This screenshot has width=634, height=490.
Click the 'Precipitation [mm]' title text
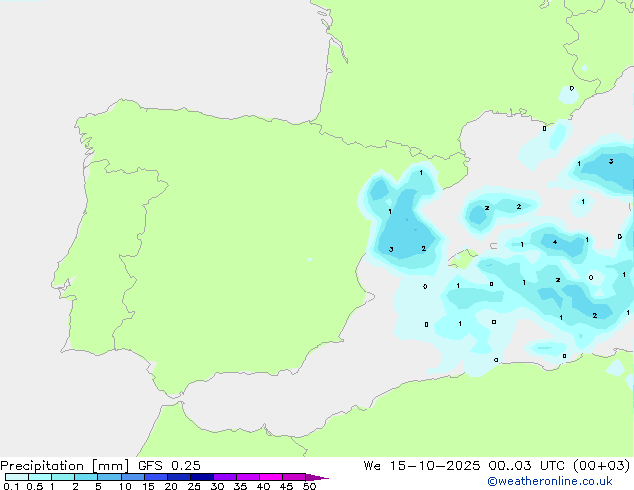pos(65,466)
